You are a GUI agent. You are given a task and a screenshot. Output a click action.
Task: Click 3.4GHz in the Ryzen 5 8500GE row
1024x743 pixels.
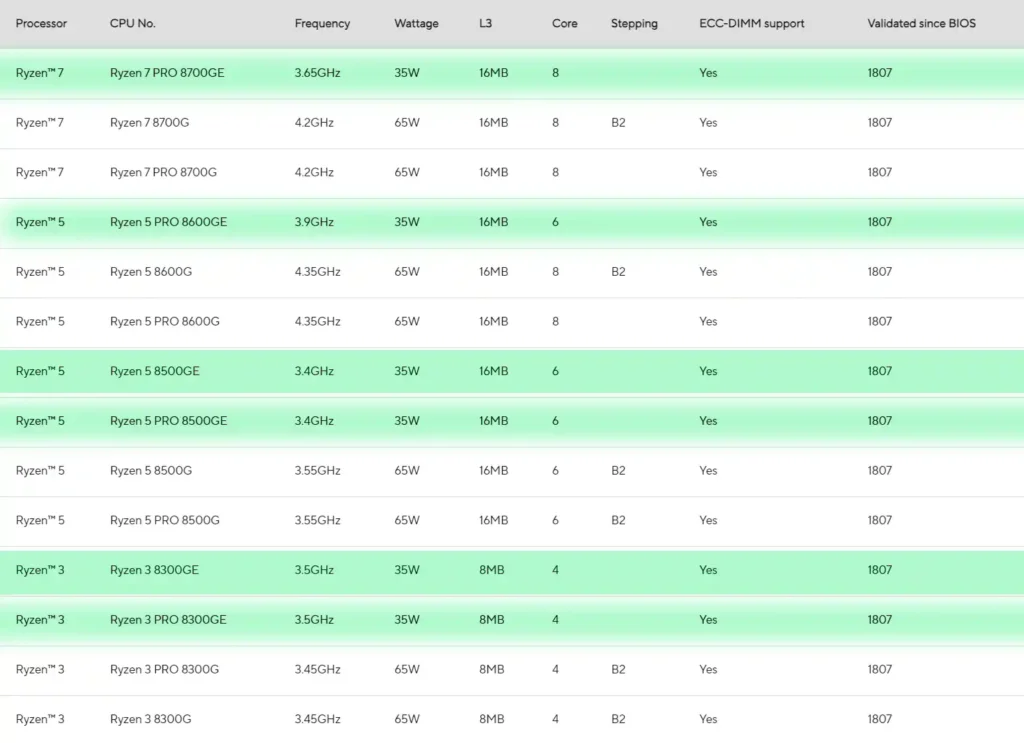point(314,371)
